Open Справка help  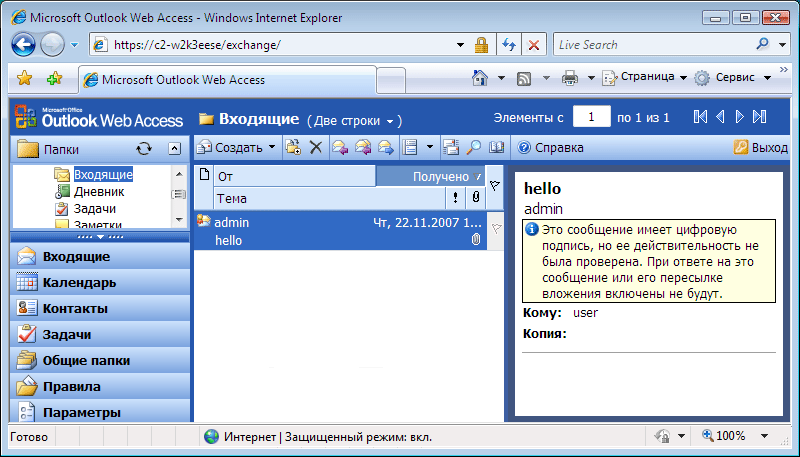[x=550, y=147]
